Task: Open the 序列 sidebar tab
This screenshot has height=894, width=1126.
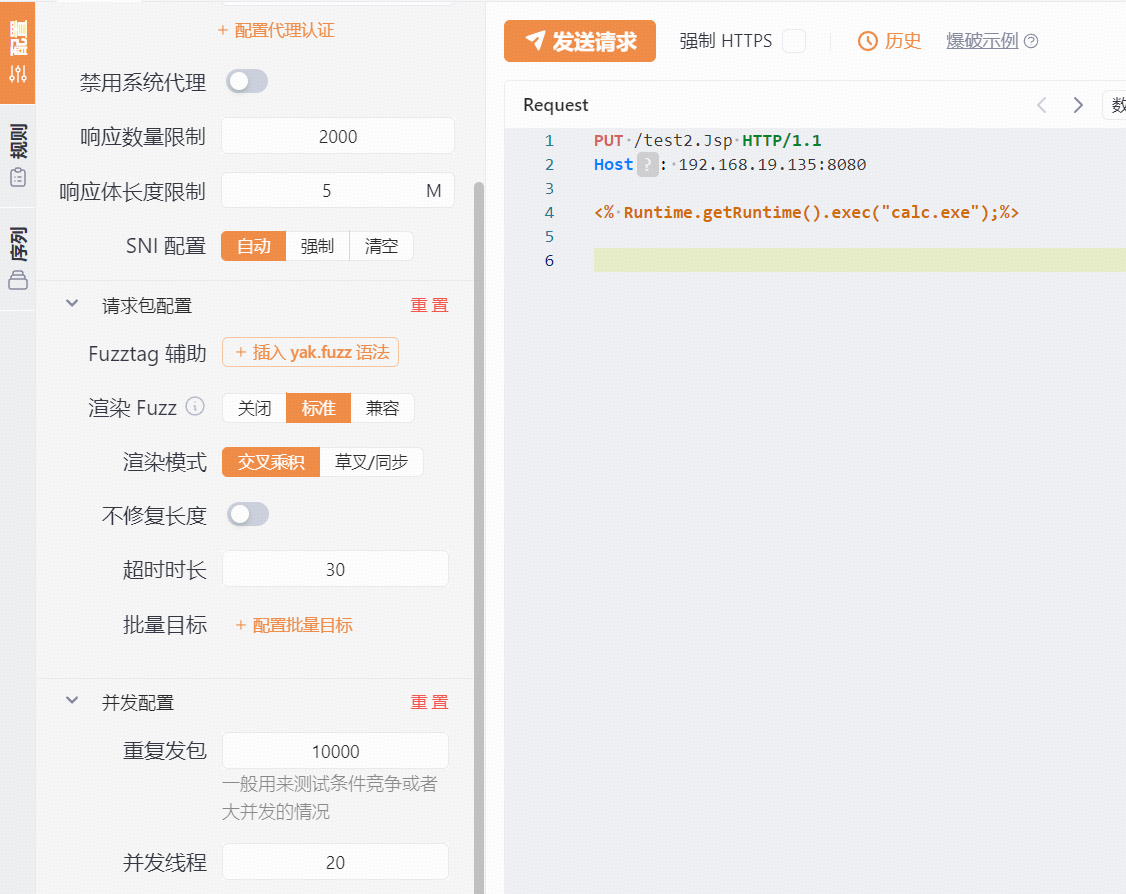Action: [18, 257]
